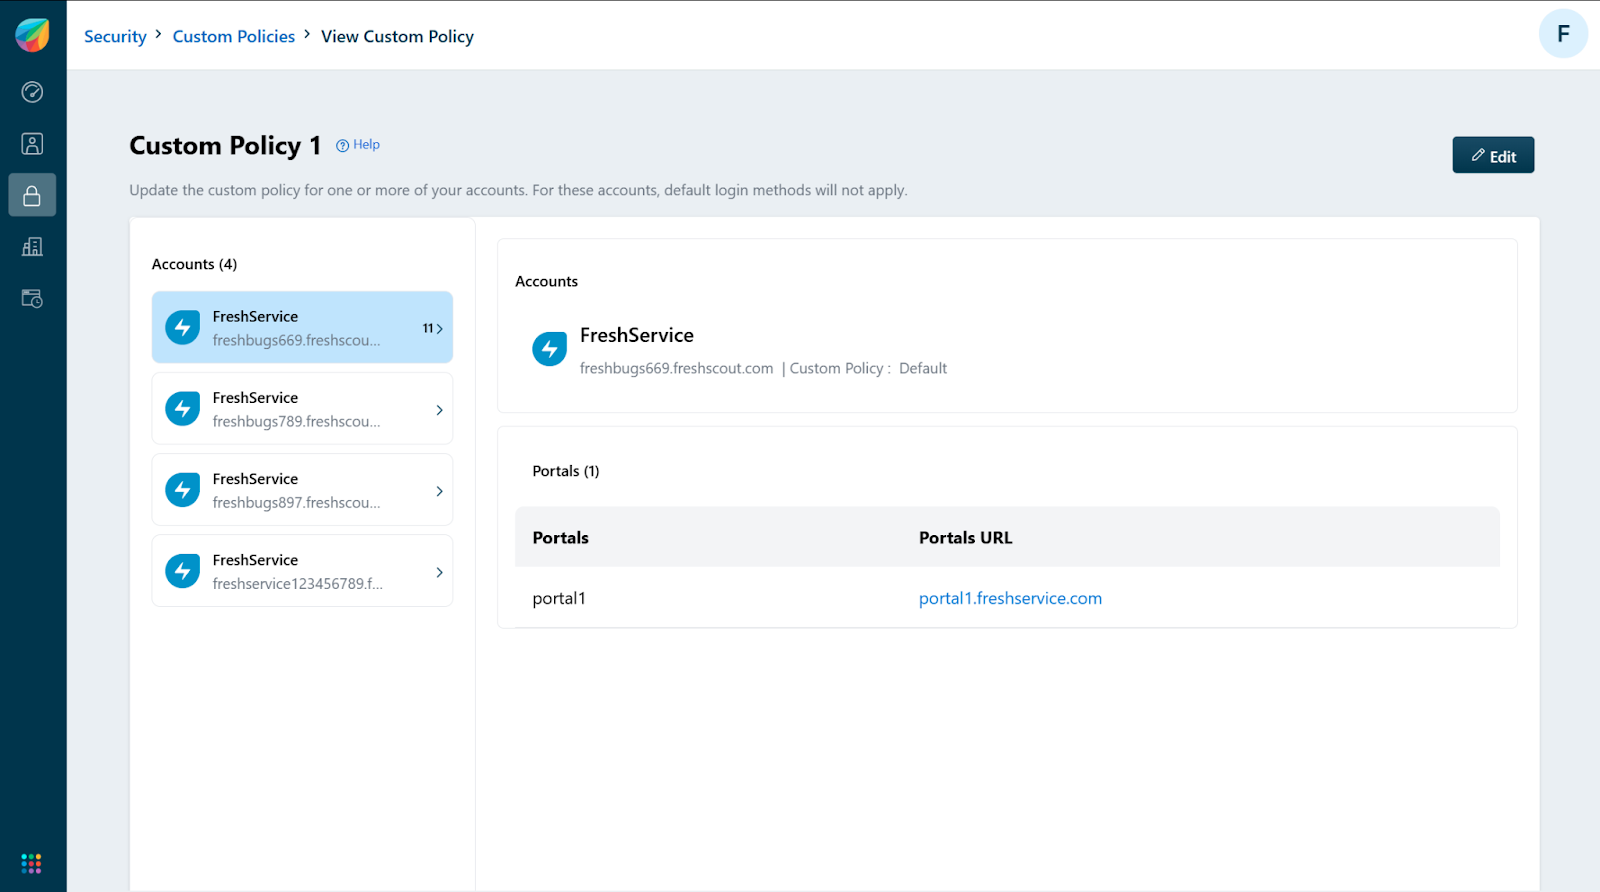1600x892 pixels.
Task: Click FreshService icon for freshservice123456789 item
Action: [182, 571]
